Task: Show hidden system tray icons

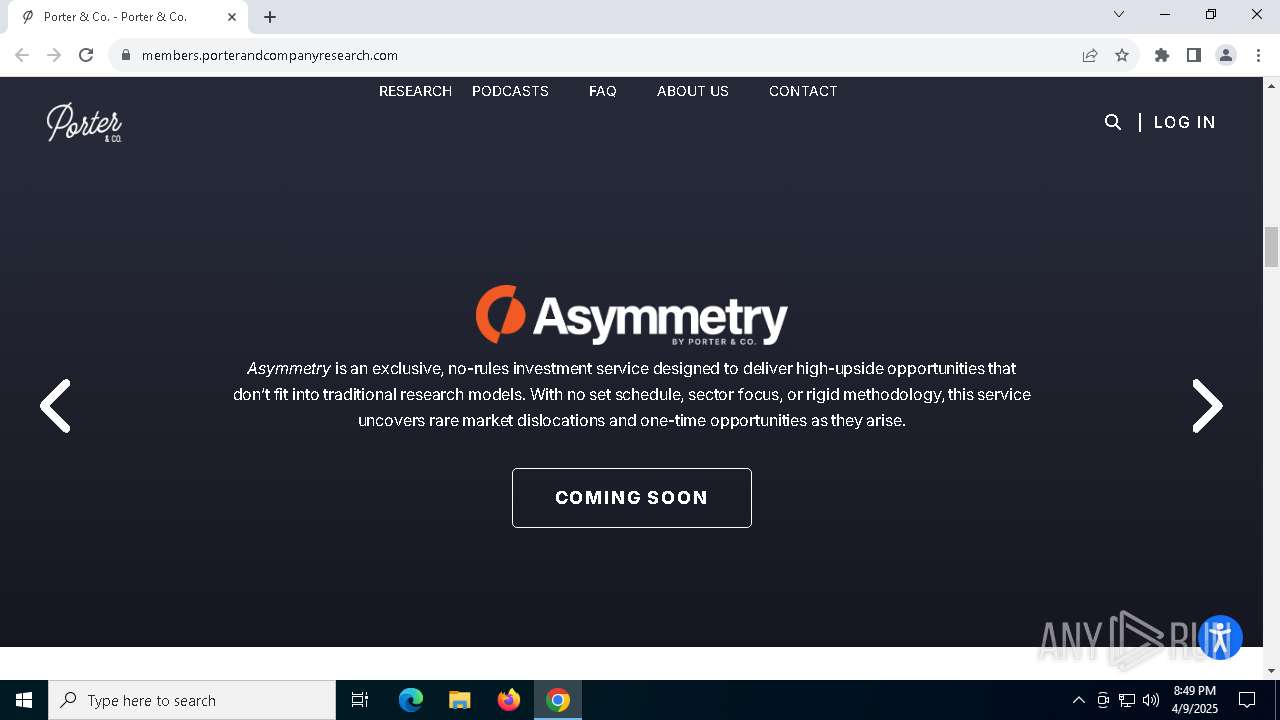Action: tap(1078, 700)
